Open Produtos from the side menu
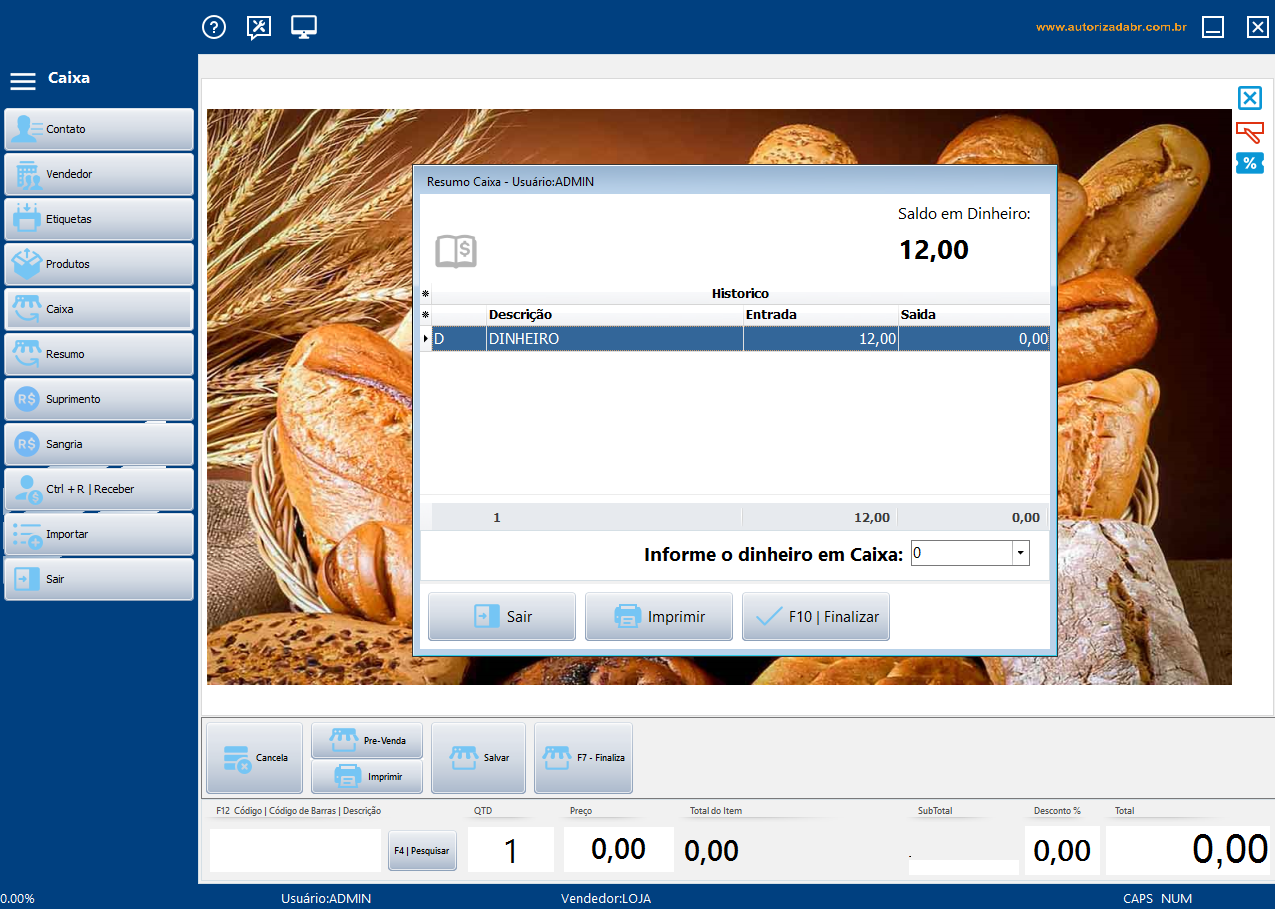This screenshot has width=1275, height=909. click(x=98, y=264)
